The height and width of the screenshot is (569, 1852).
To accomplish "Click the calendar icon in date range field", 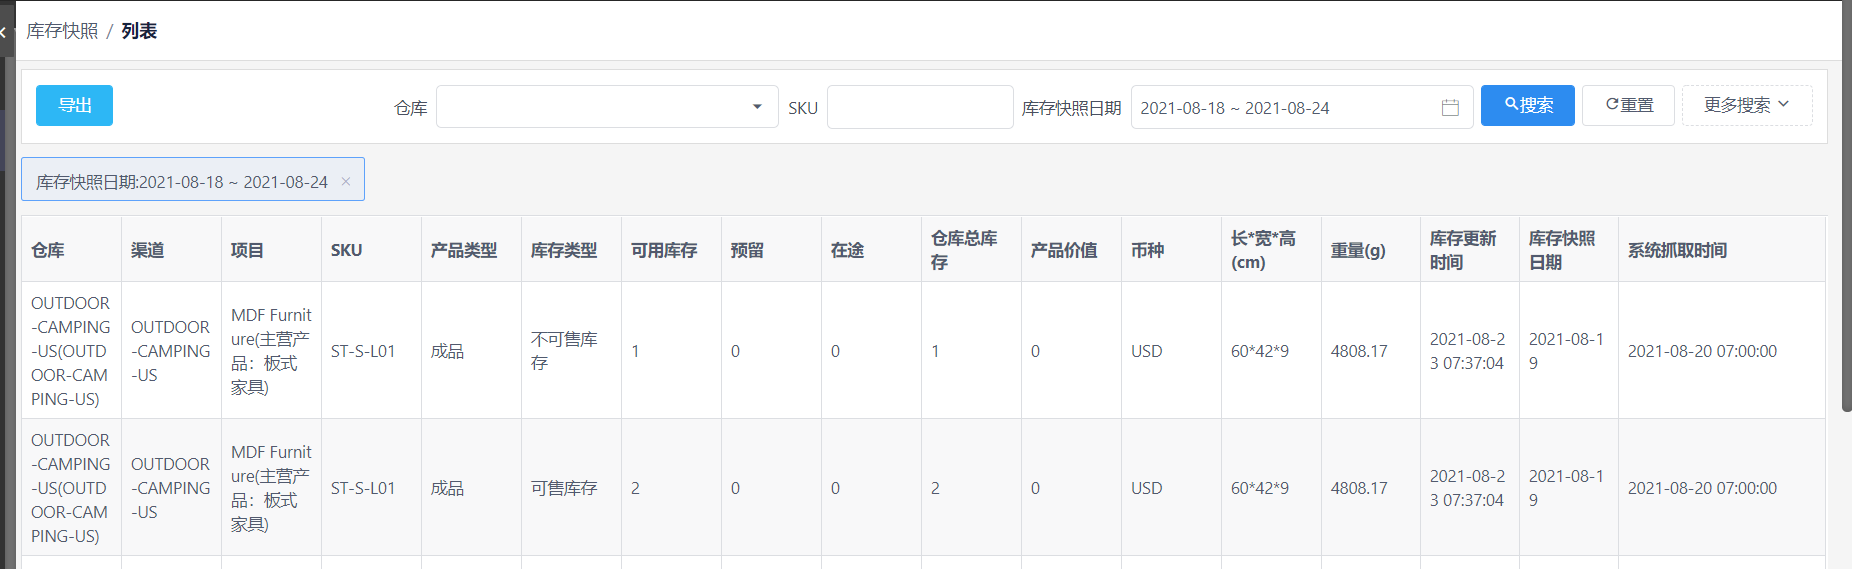I will [1450, 108].
